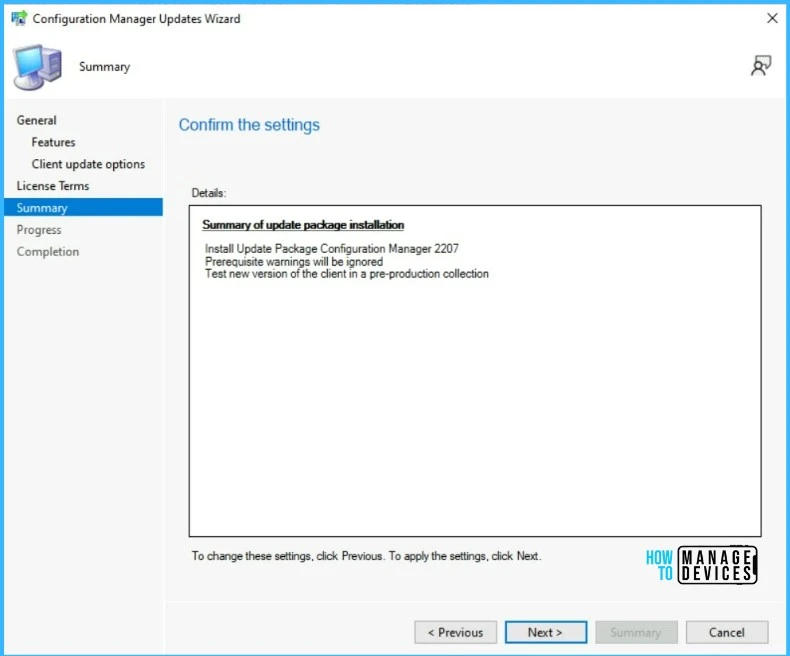Click the computer wizard header icon

[x=38, y=67]
